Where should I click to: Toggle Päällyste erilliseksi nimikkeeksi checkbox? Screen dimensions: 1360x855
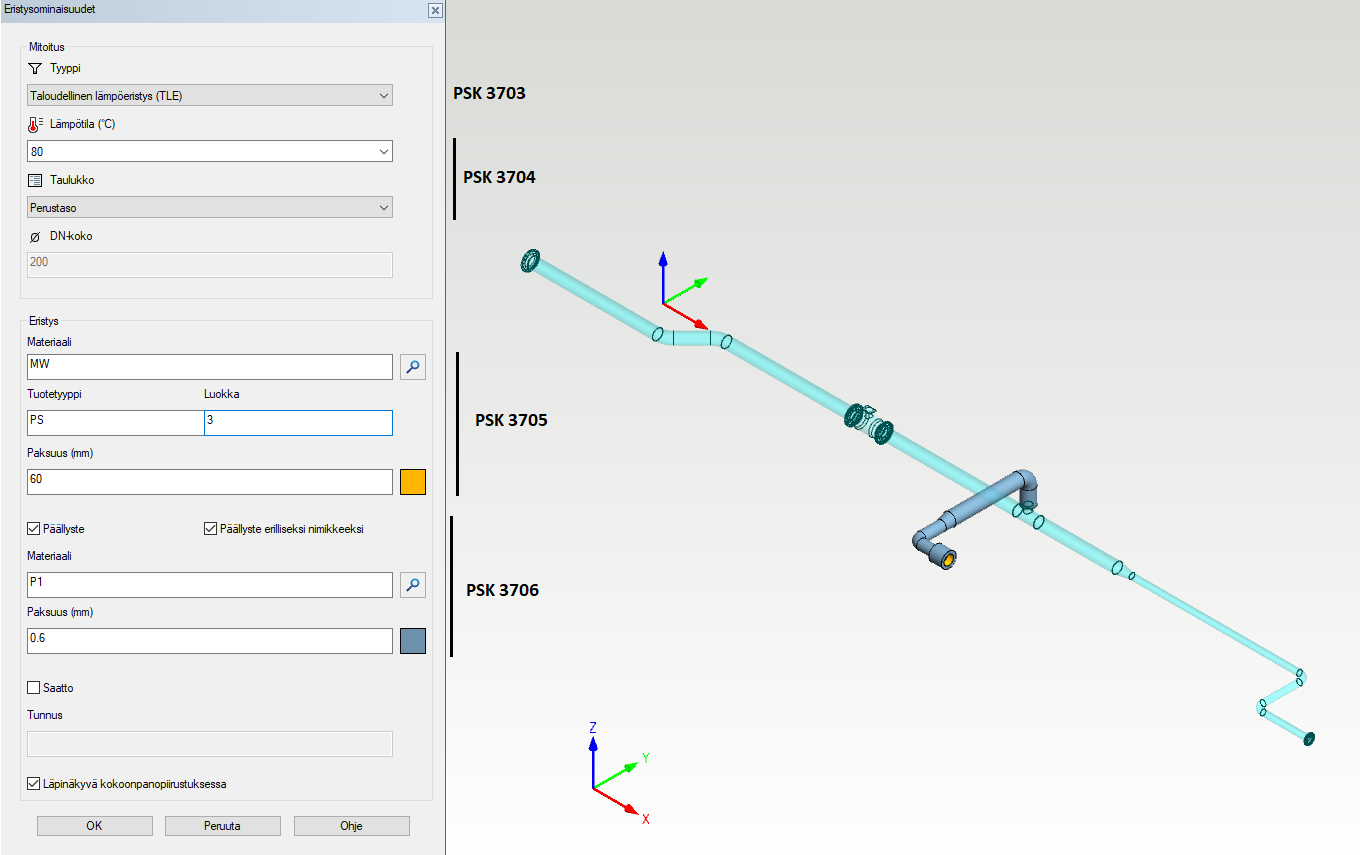(210, 528)
